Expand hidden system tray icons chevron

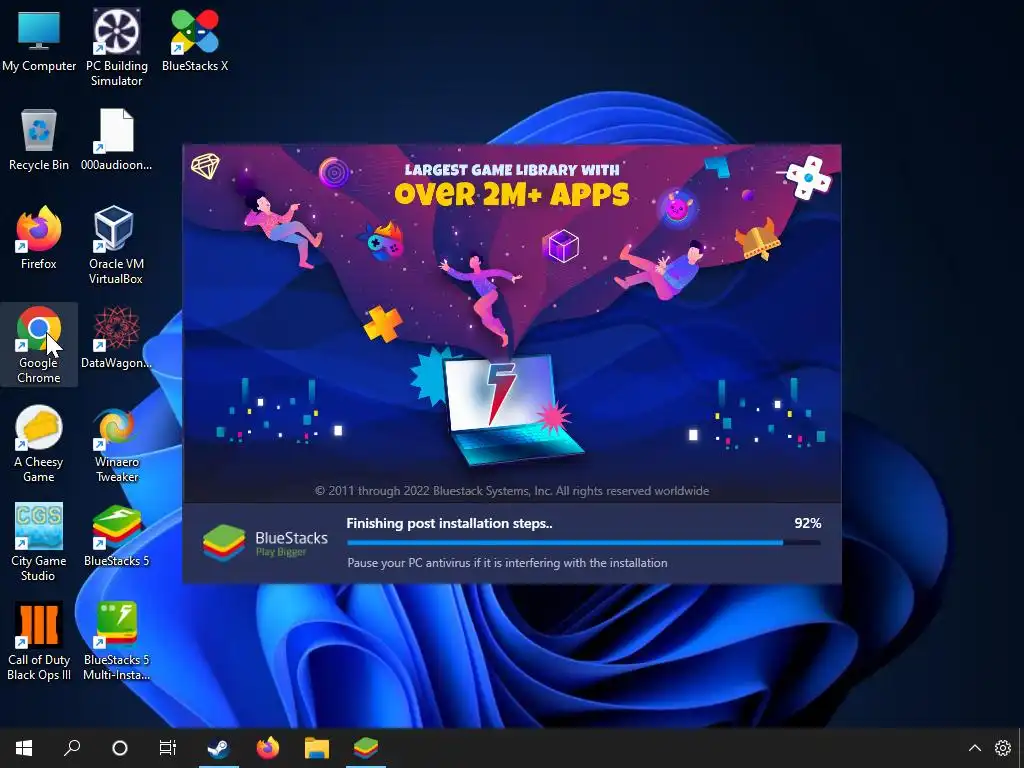[x=974, y=748]
